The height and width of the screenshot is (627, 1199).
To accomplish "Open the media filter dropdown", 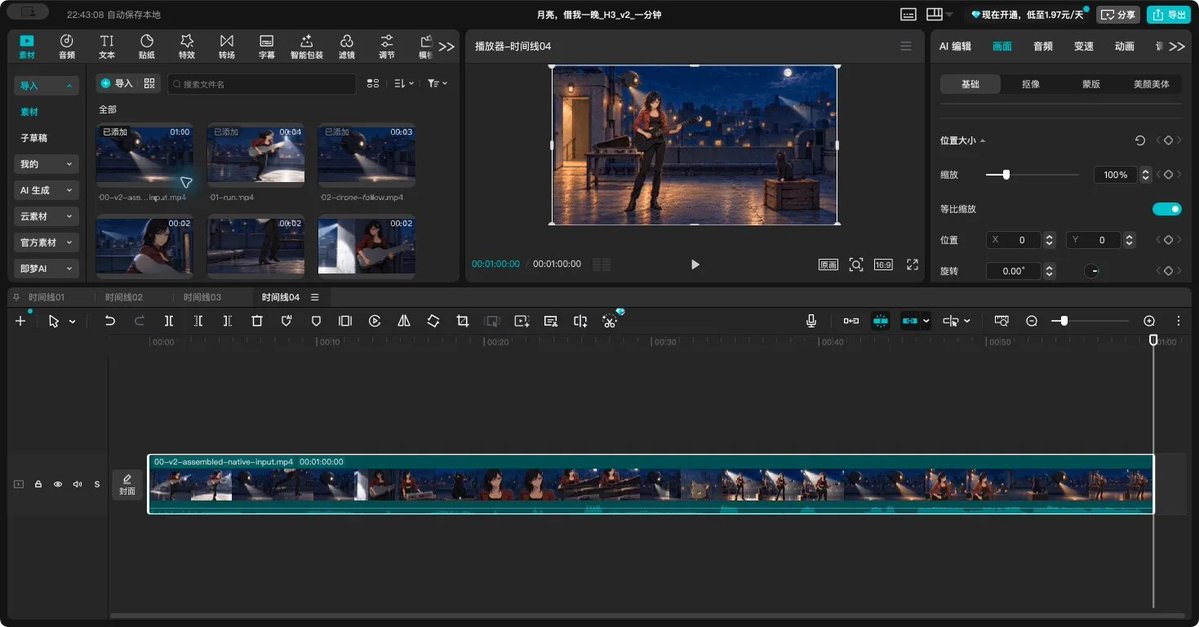I will click(x=437, y=83).
